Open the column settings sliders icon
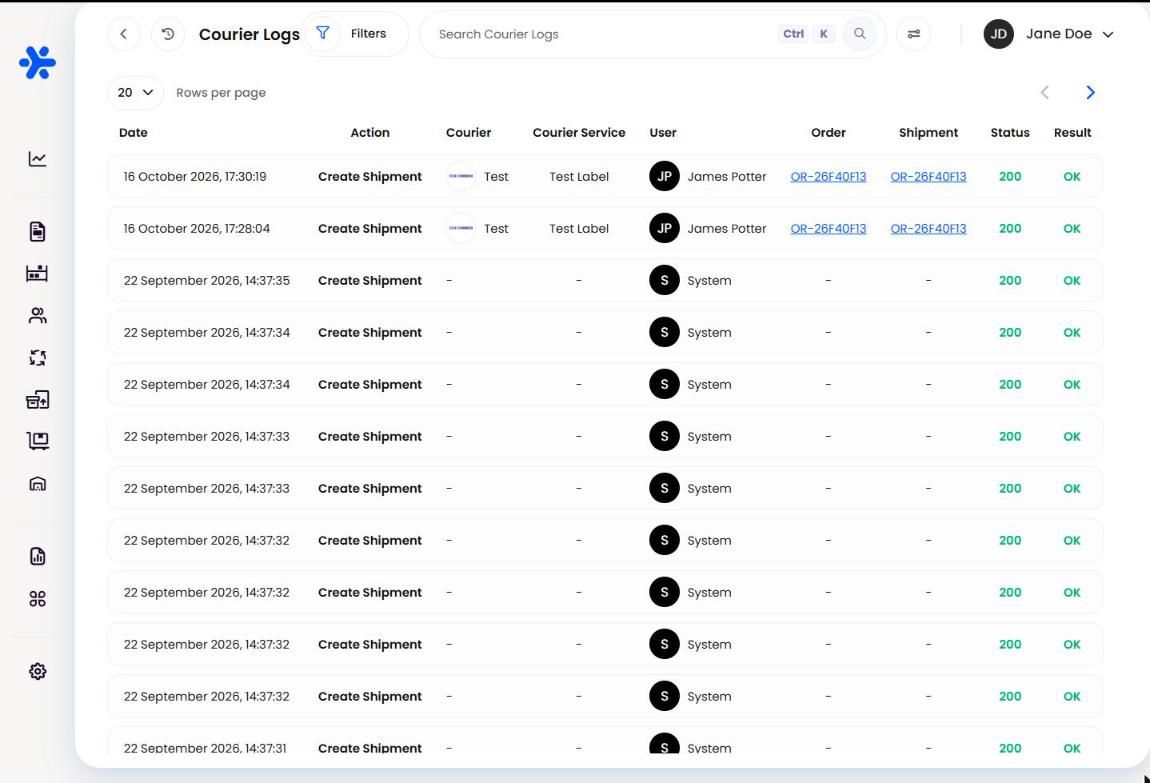The height and width of the screenshot is (783, 1150). [914, 34]
